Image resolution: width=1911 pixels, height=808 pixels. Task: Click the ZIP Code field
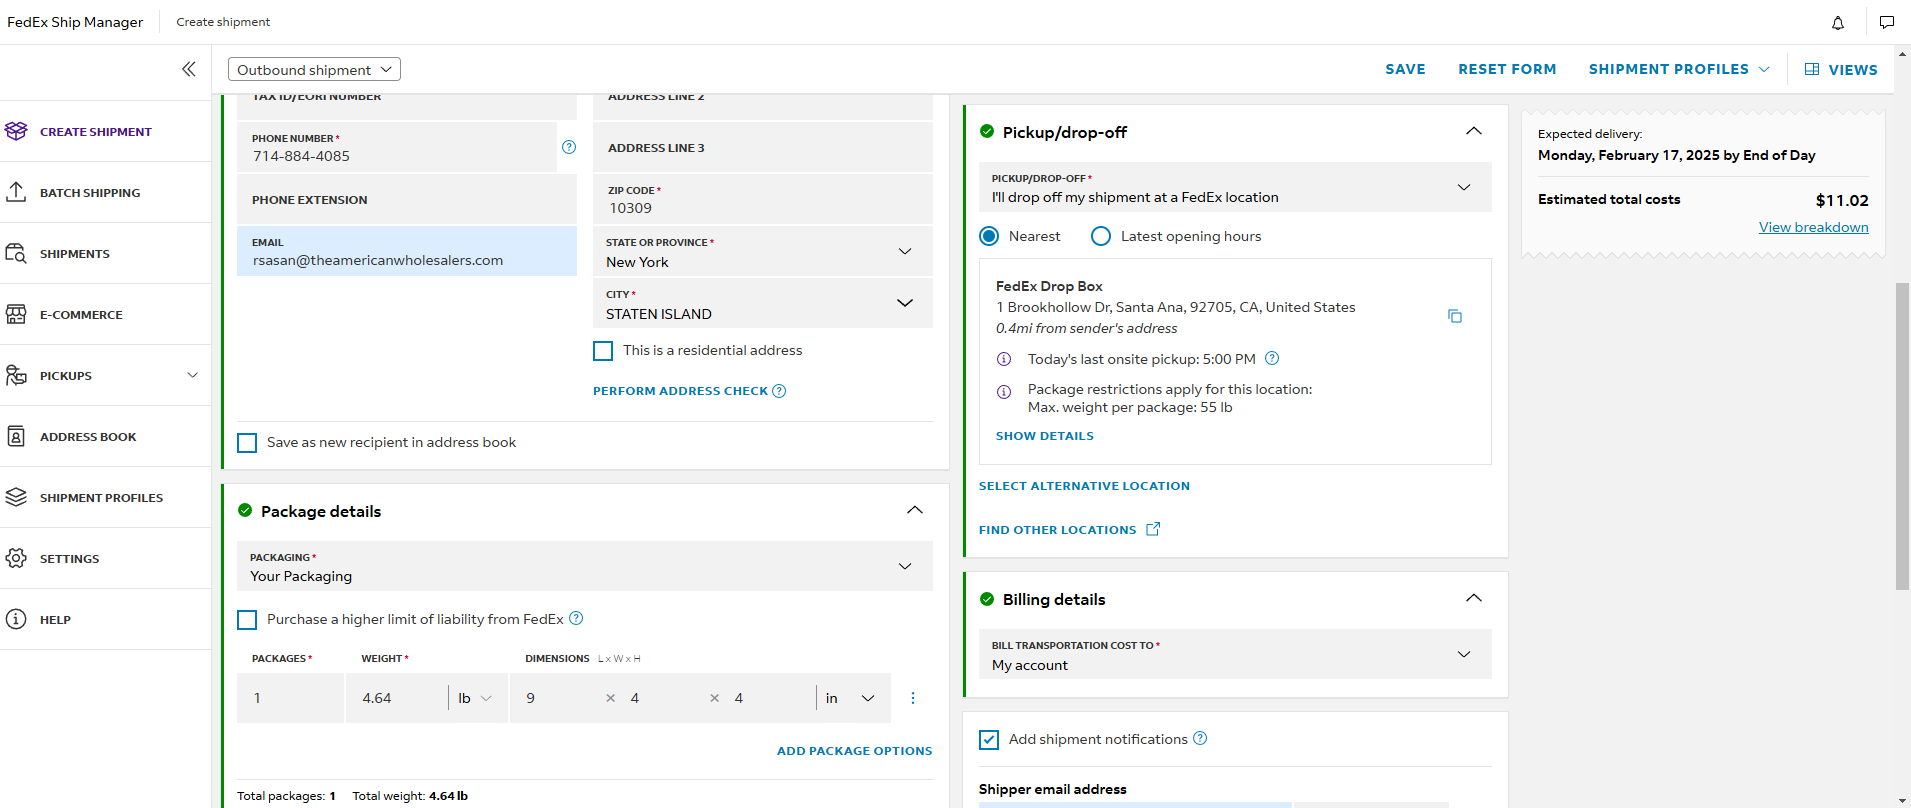coord(763,199)
